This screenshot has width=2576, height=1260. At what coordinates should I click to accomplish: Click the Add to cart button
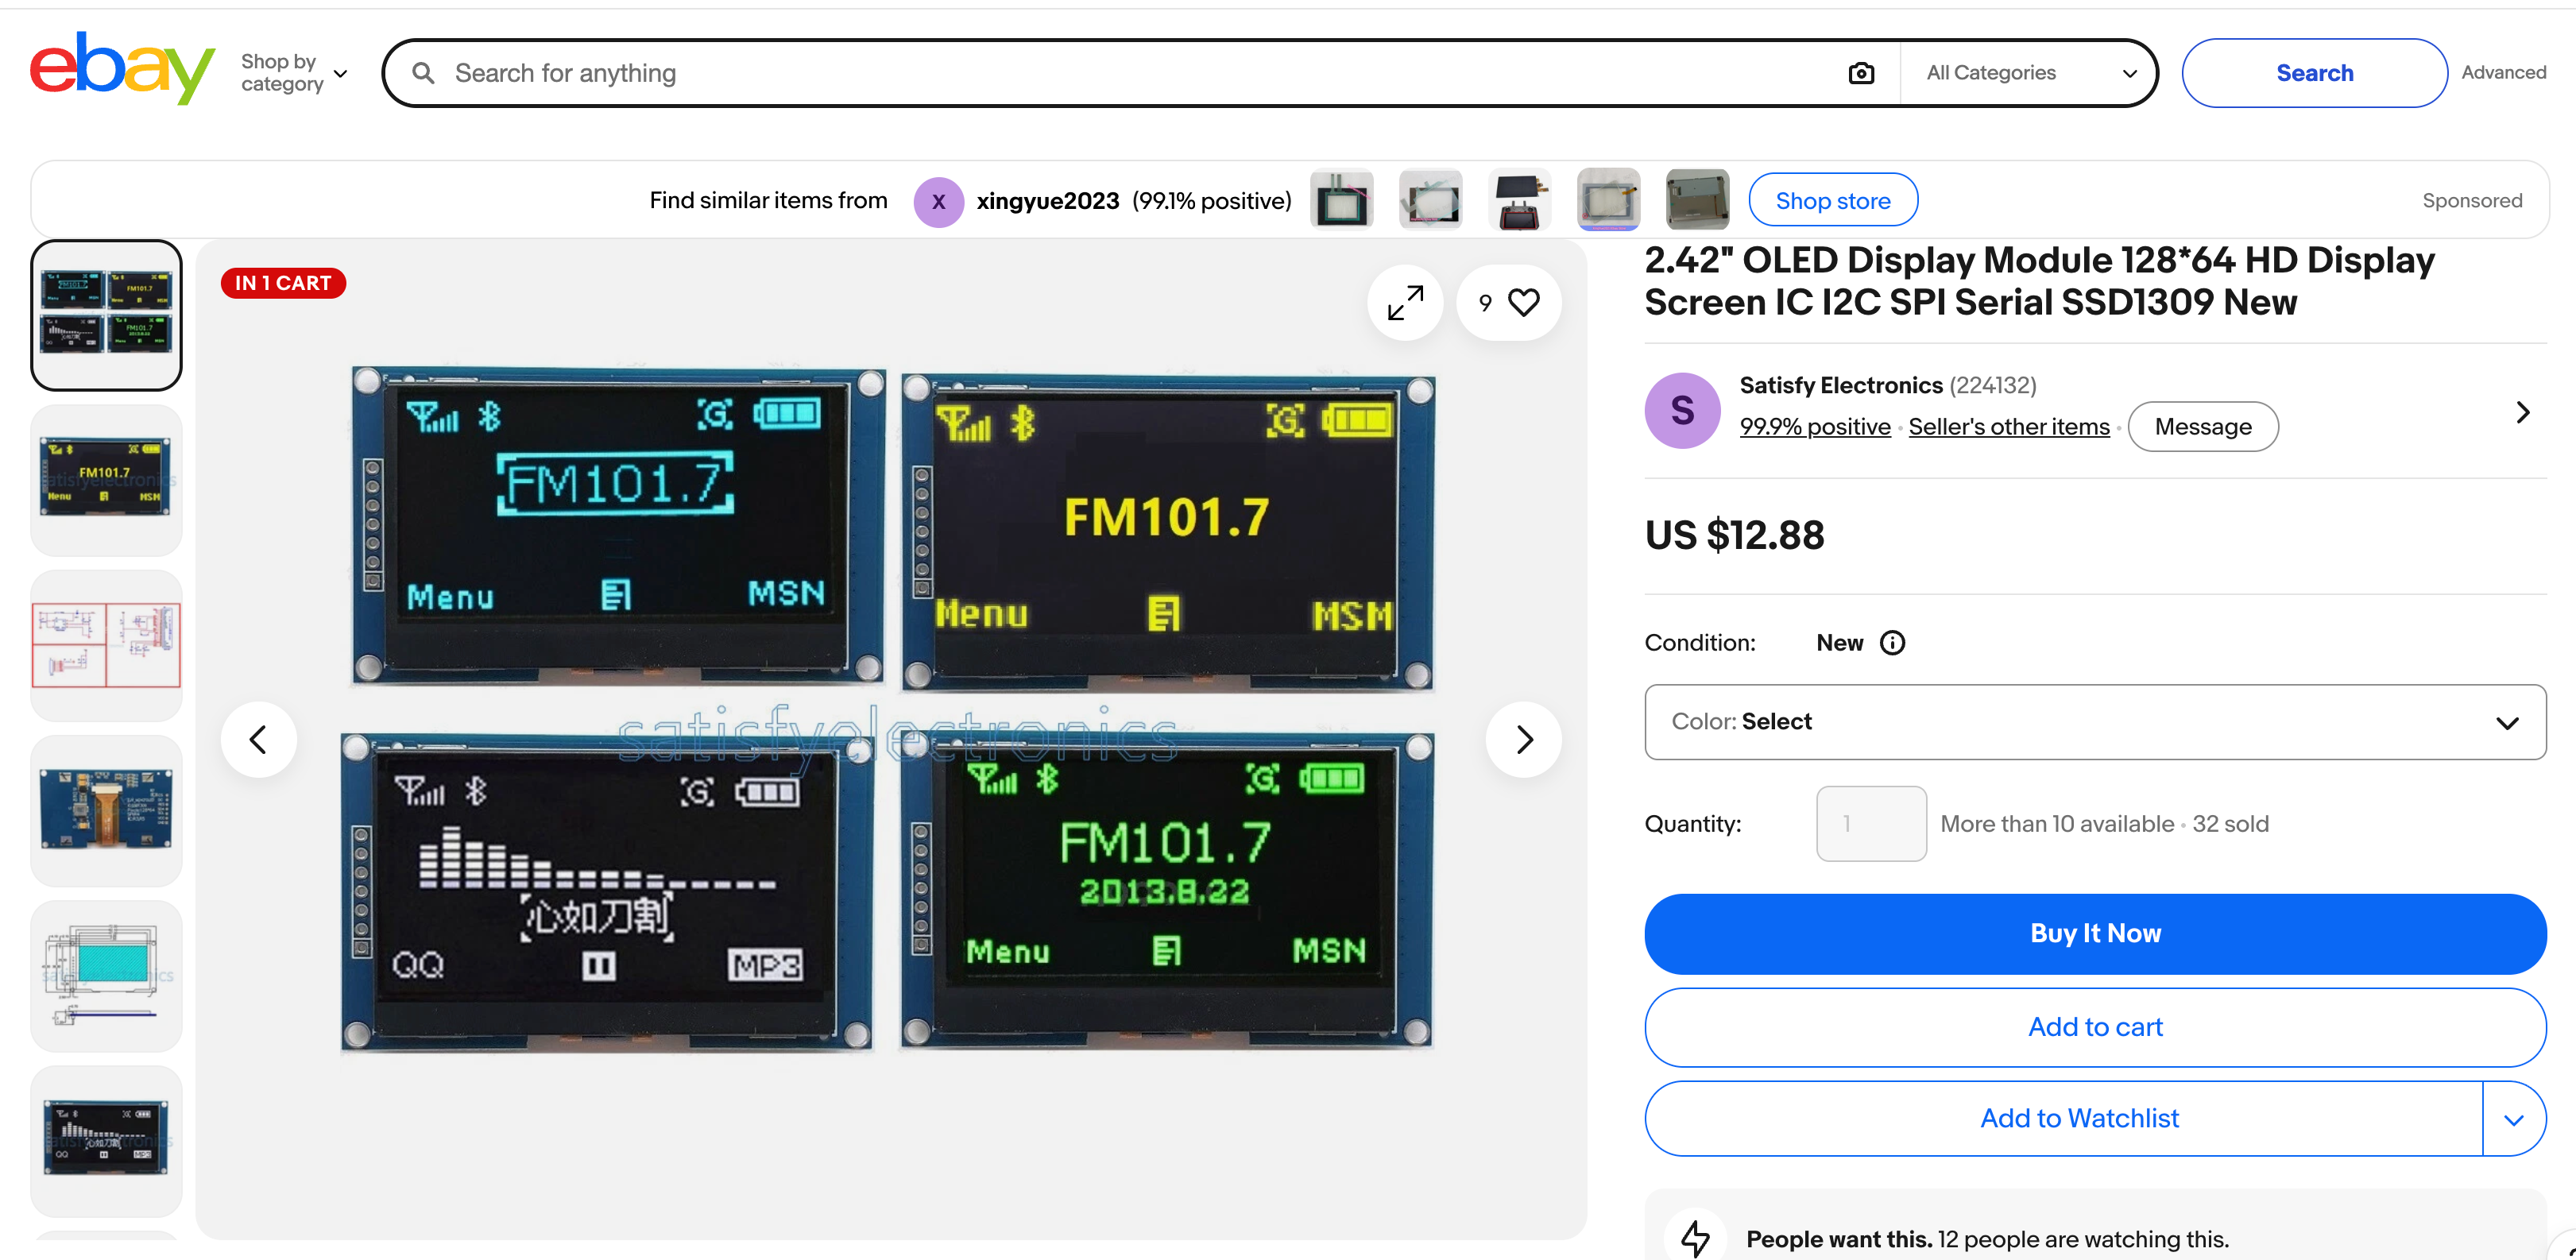(2095, 1028)
